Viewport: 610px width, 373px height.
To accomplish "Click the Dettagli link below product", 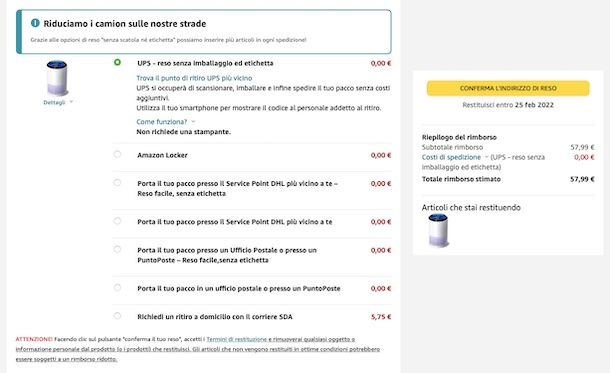I will click(54, 102).
